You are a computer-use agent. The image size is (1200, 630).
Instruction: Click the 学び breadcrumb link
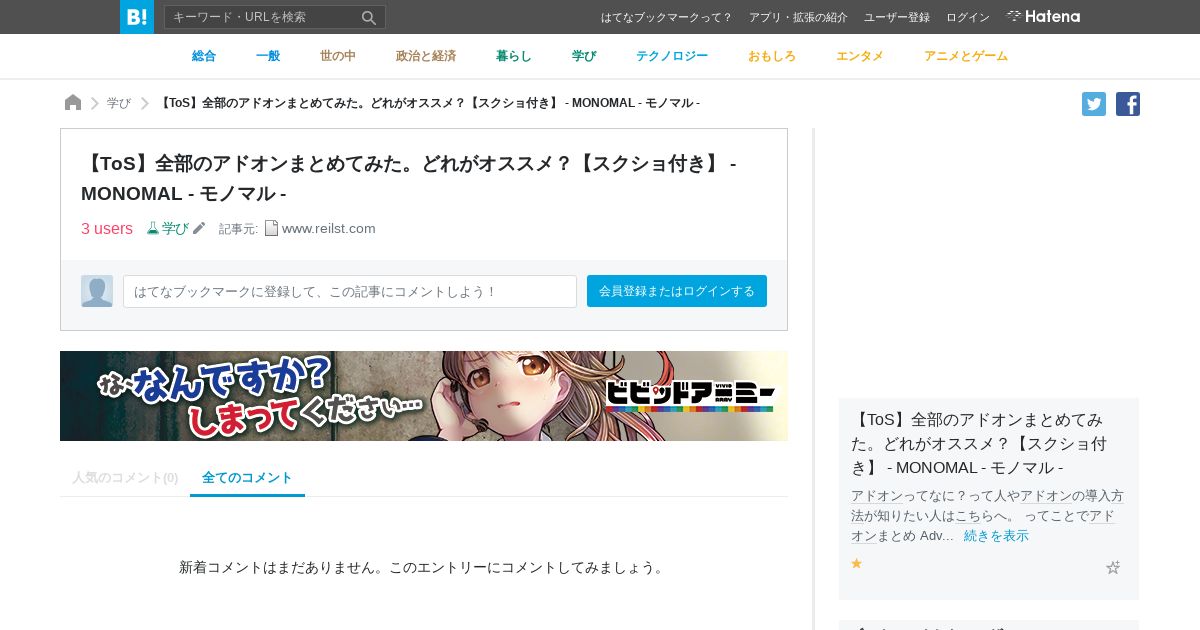click(x=119, y=103)
